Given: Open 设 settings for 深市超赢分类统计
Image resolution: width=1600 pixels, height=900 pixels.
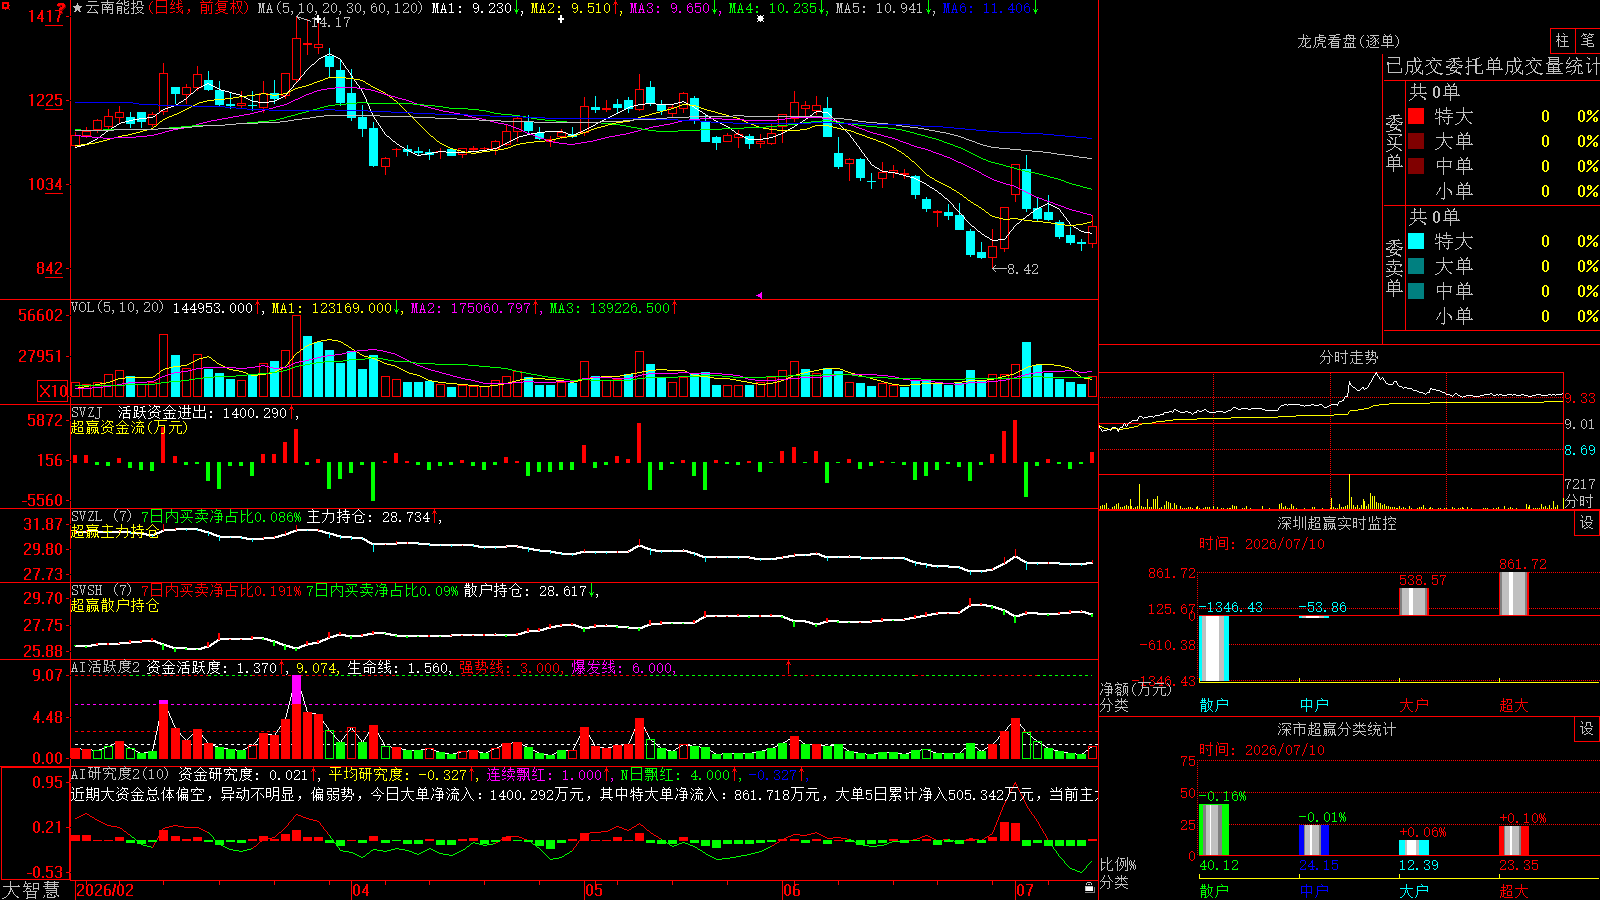Looking at the screenshot, I should pyautogui.click(x=1587, y=729).
